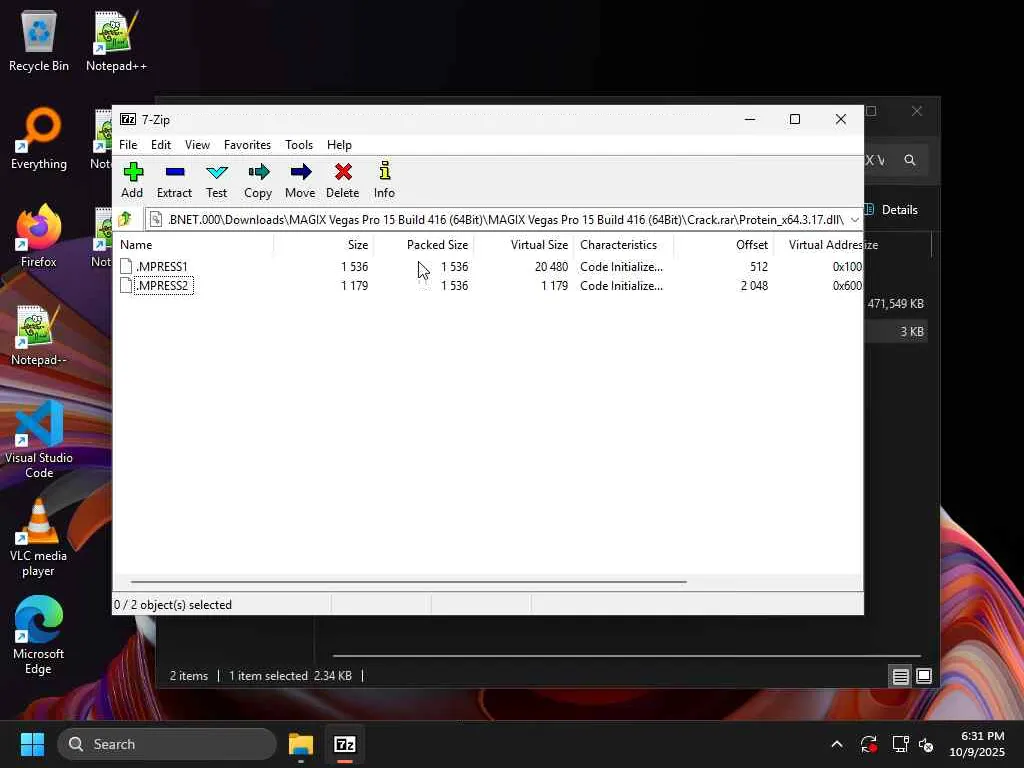Image resolution: width=1024 pixels, height=768 pixels.
Task: Open the File menu
Action: pyautogui.click(x=128, y=145)
